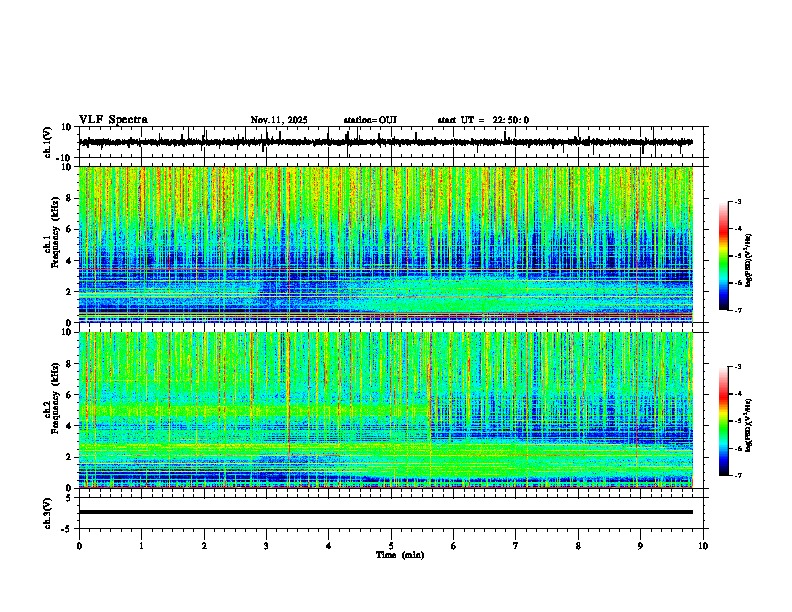Click the "ch.3(V)" axis label

click(48, 513)
